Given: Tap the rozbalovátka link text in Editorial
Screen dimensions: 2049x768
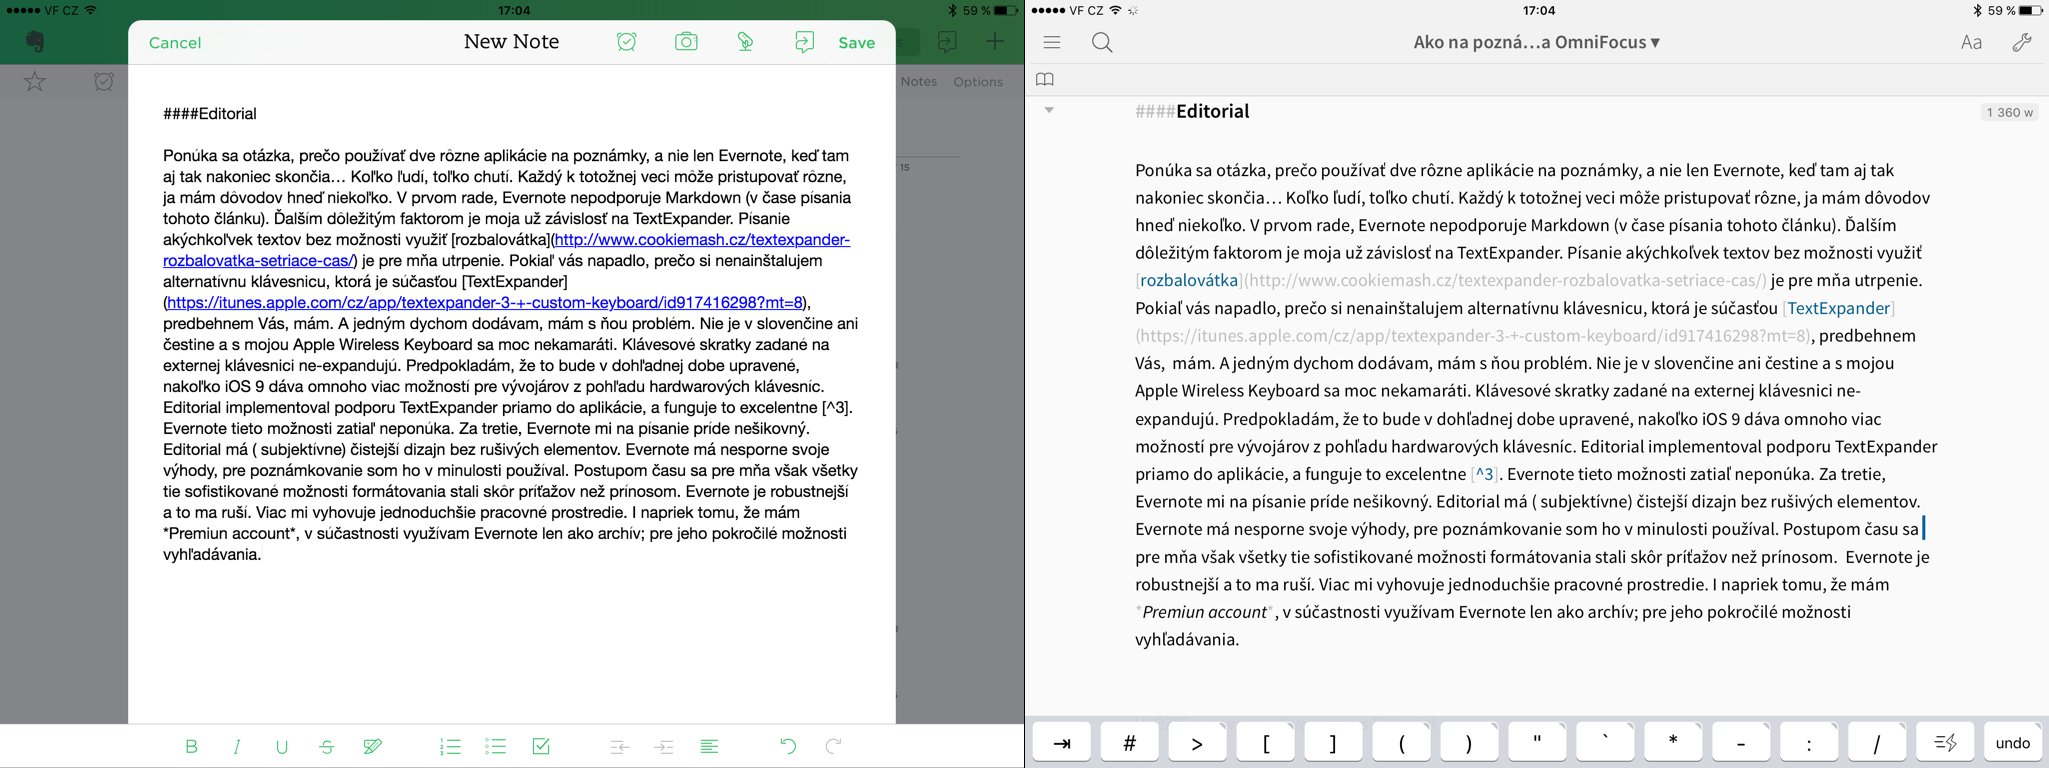Looking at the screenshot, I should pyautogui.click(x=1189, y=280).
